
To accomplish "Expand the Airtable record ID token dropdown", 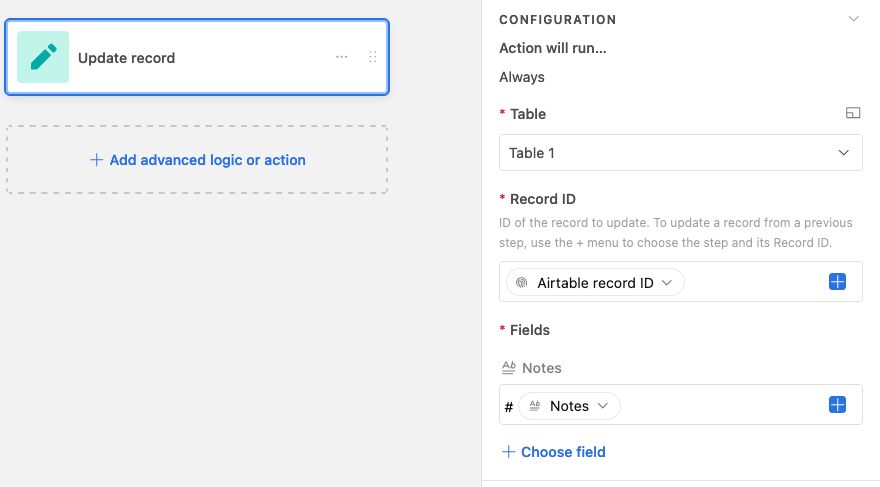I will 667,283.
